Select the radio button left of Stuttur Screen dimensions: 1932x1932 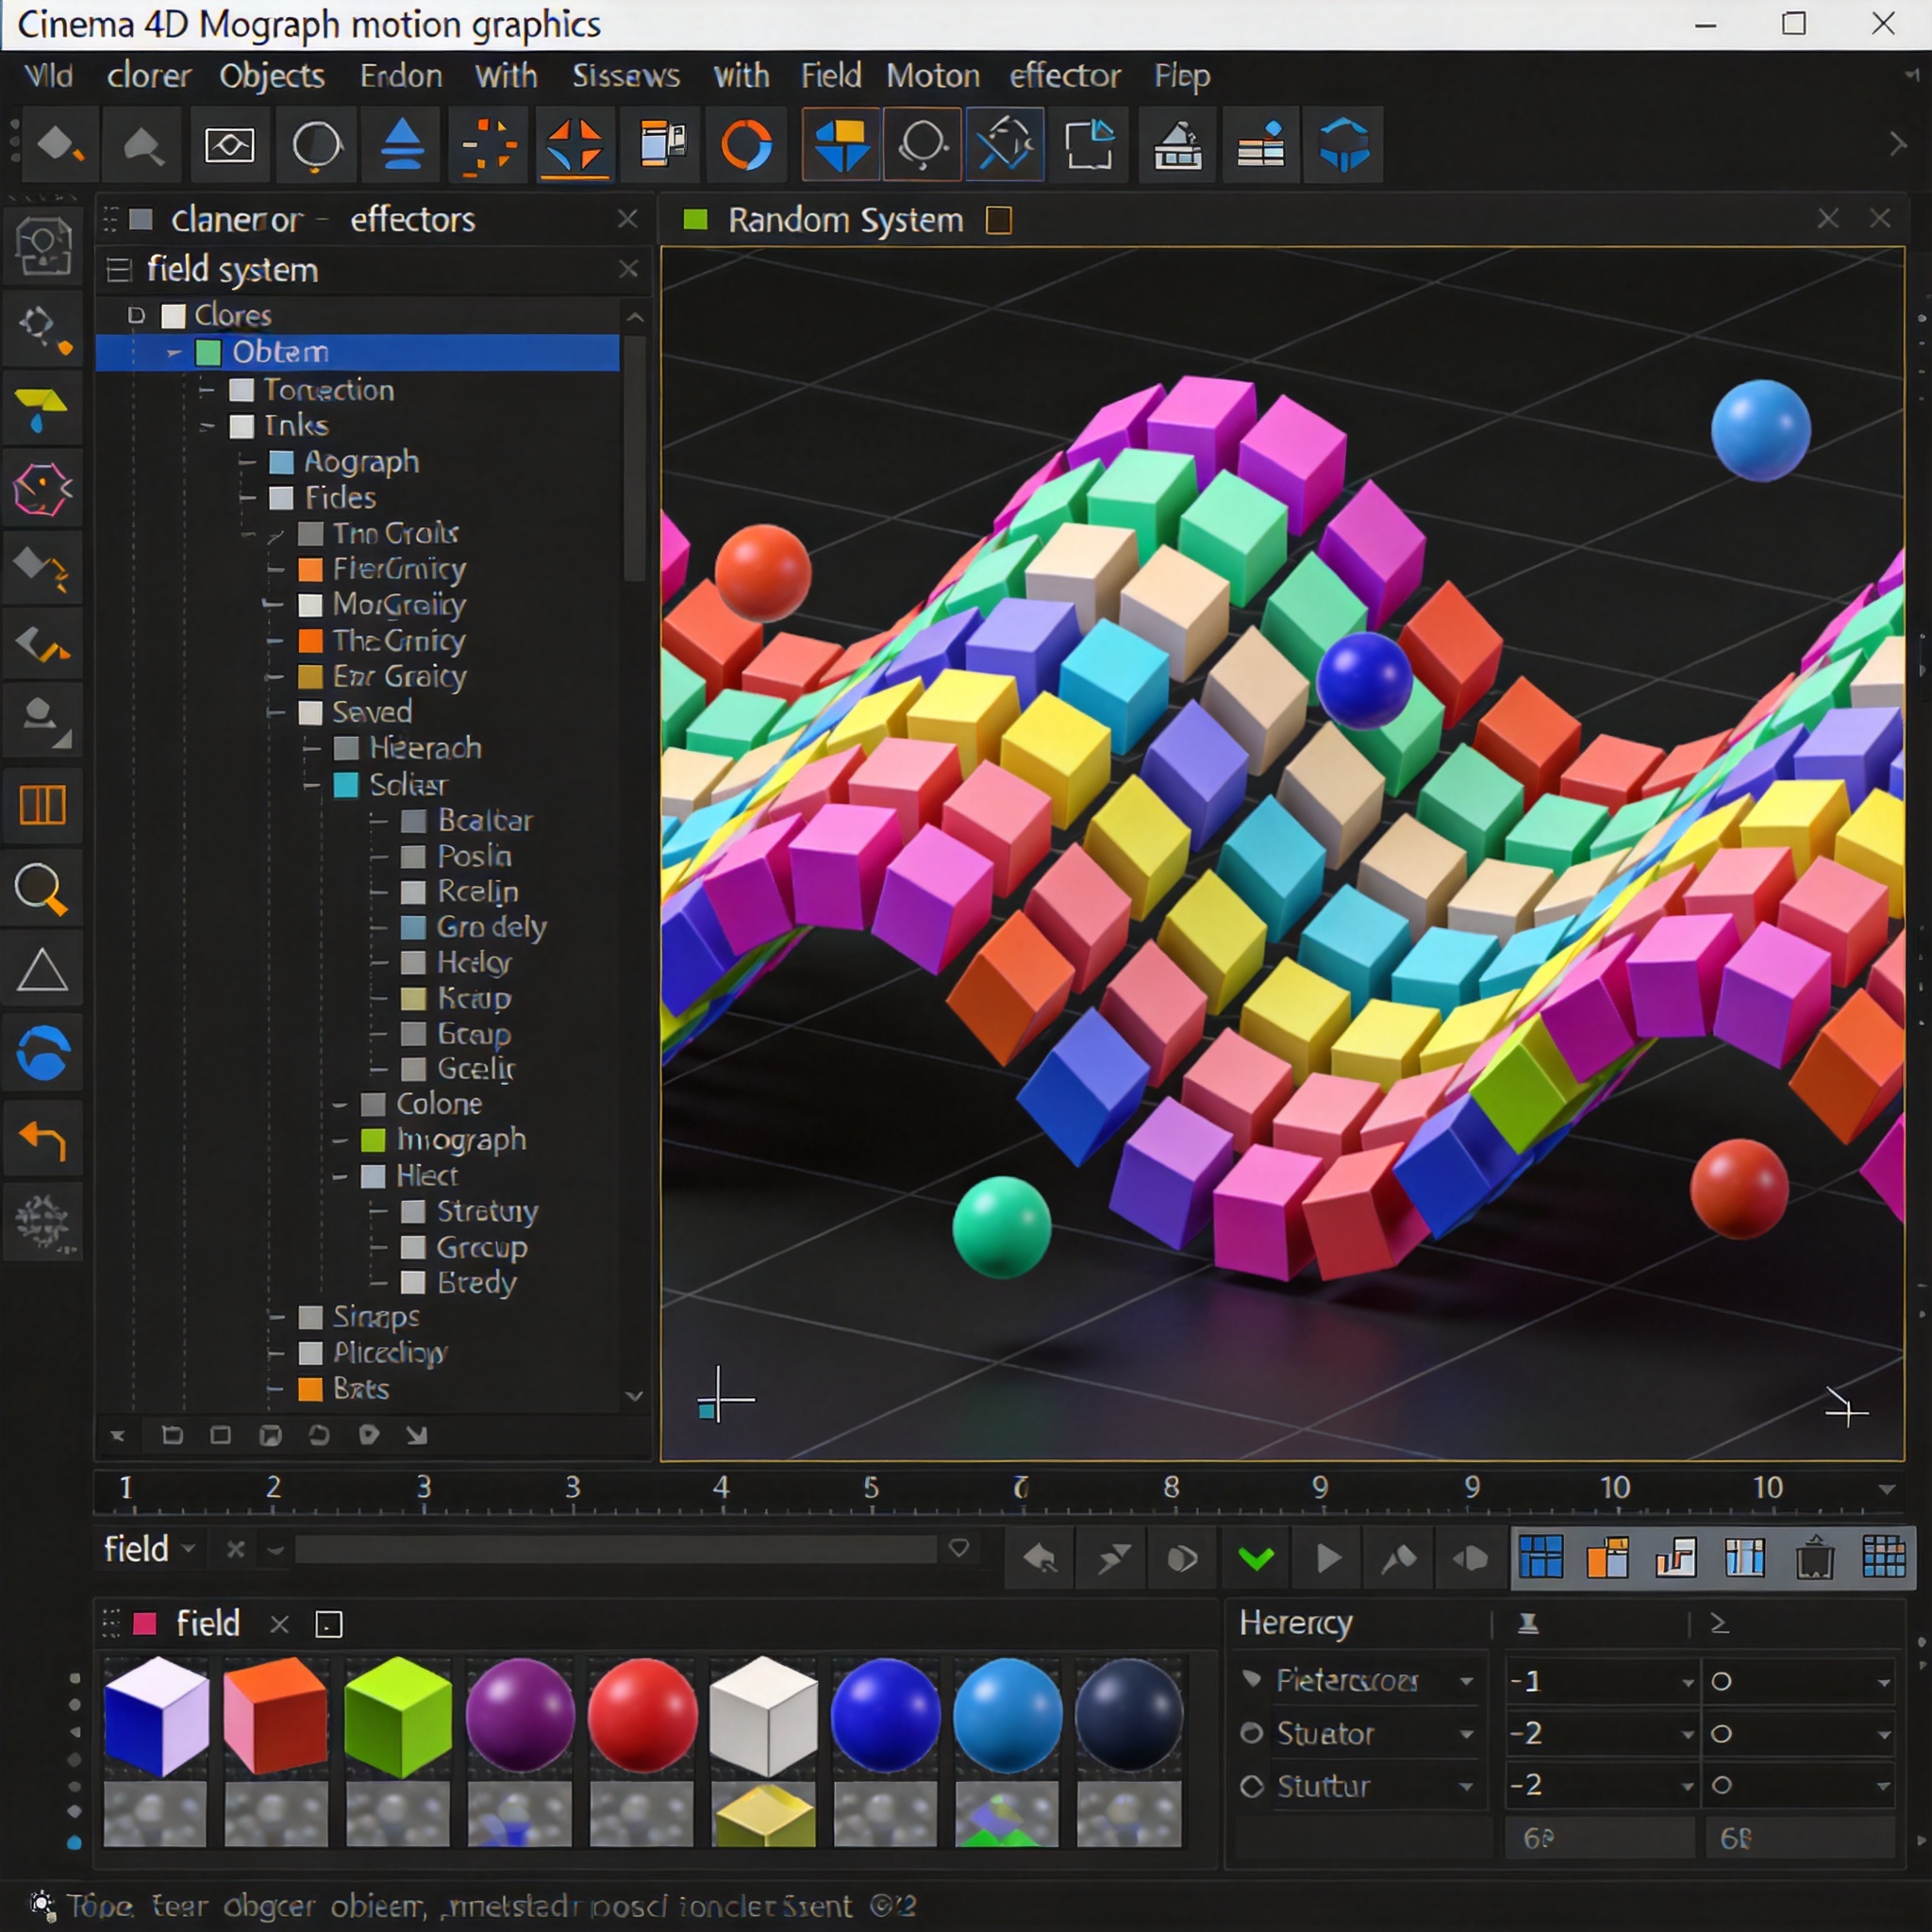1252,1786
